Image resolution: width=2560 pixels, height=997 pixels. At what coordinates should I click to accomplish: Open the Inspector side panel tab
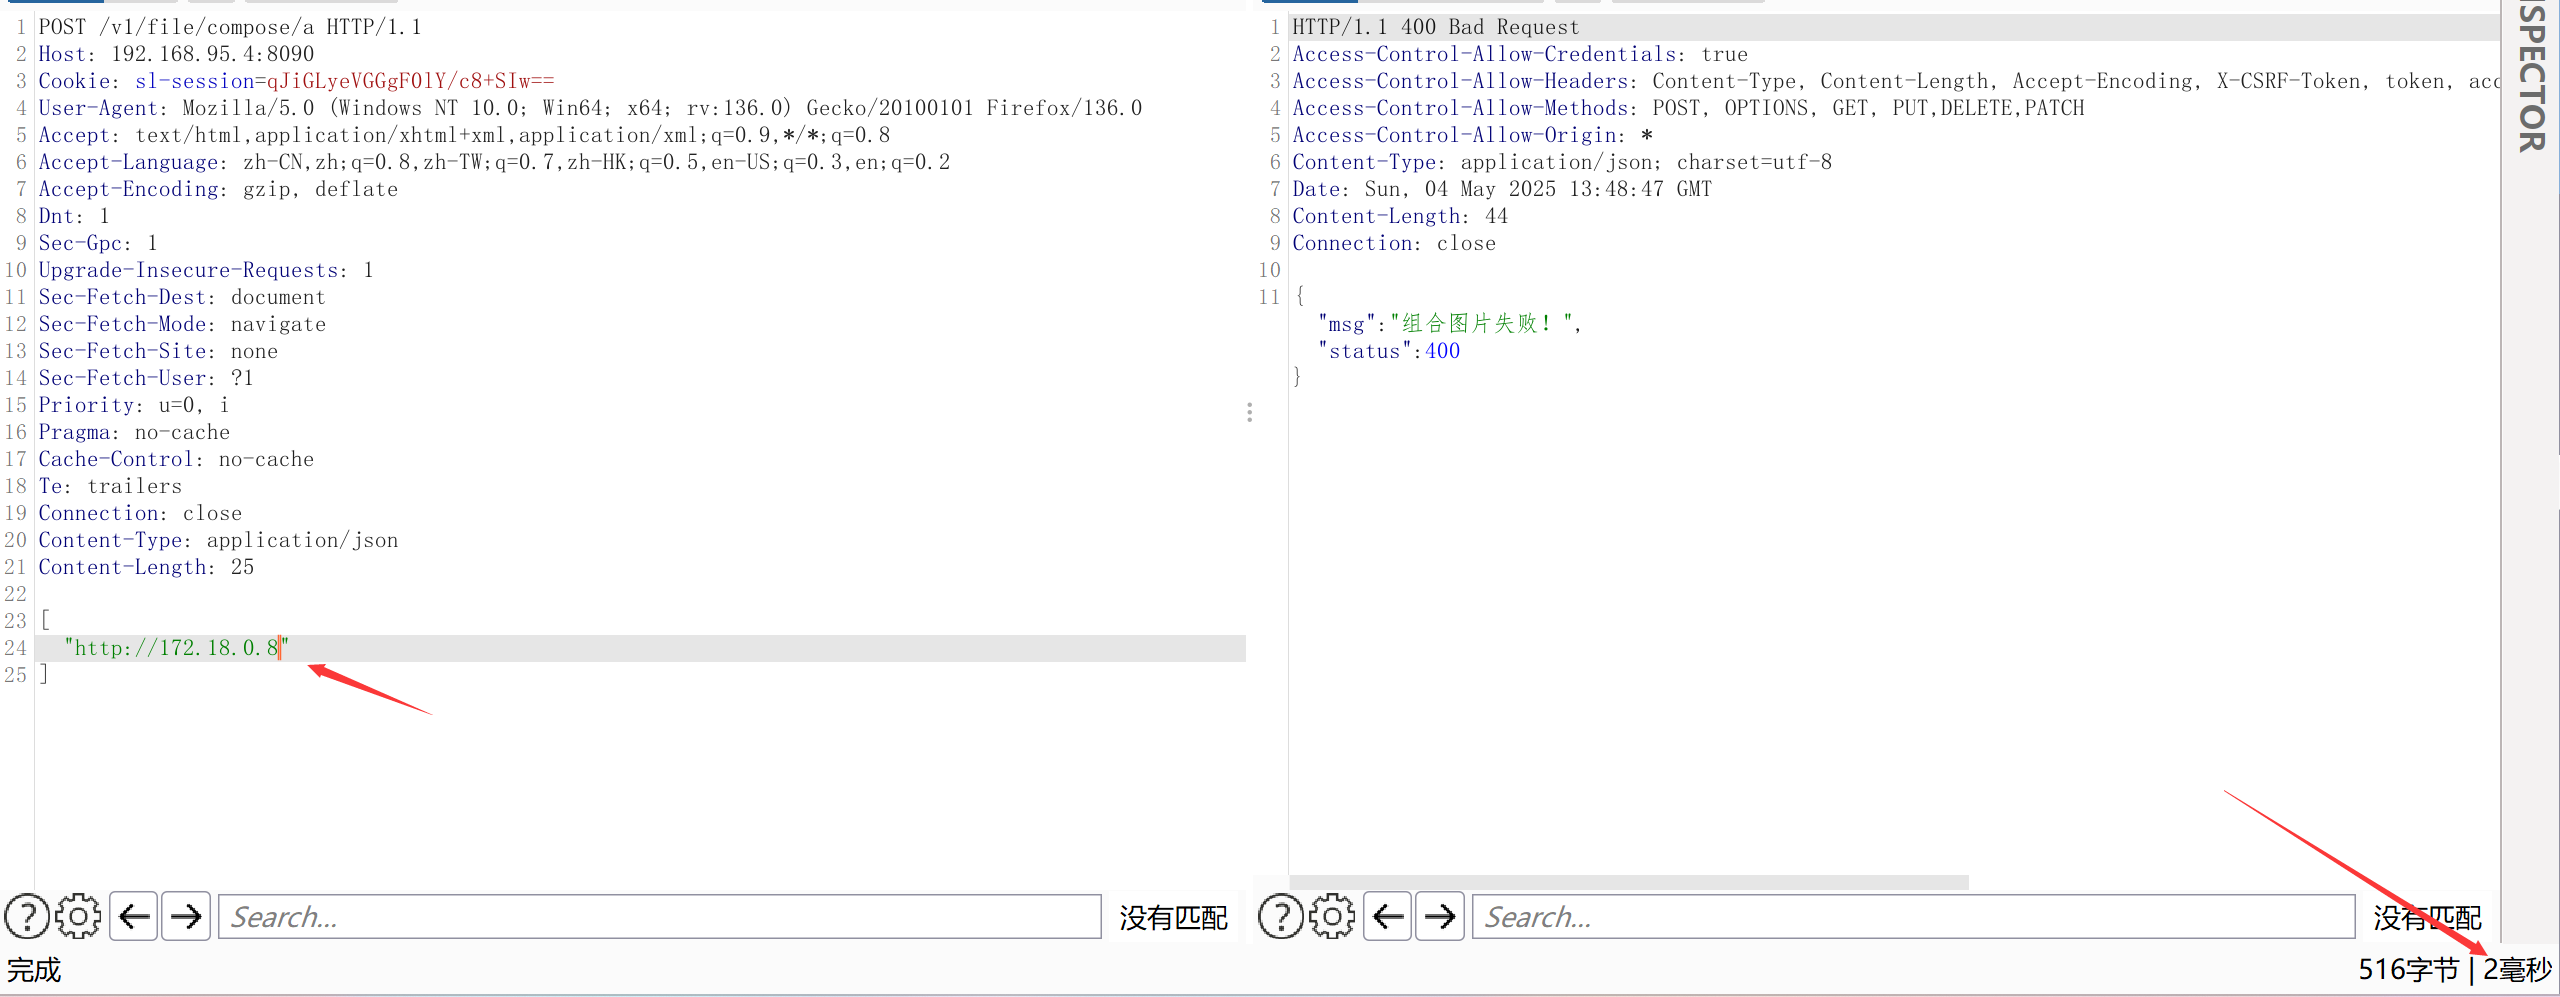pyautogui.click(x=2531, y=80)
